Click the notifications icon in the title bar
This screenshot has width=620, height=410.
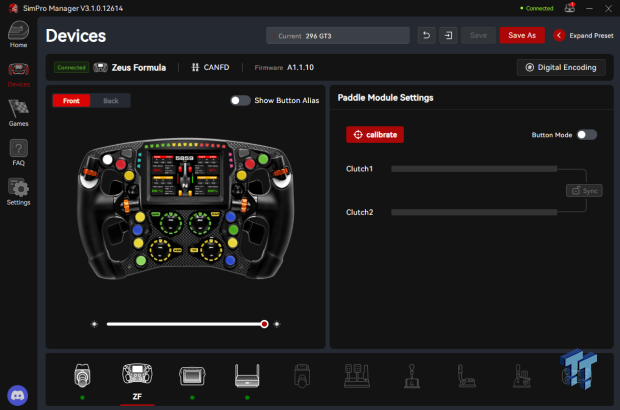pyautogui.click(x=570, y=8)
